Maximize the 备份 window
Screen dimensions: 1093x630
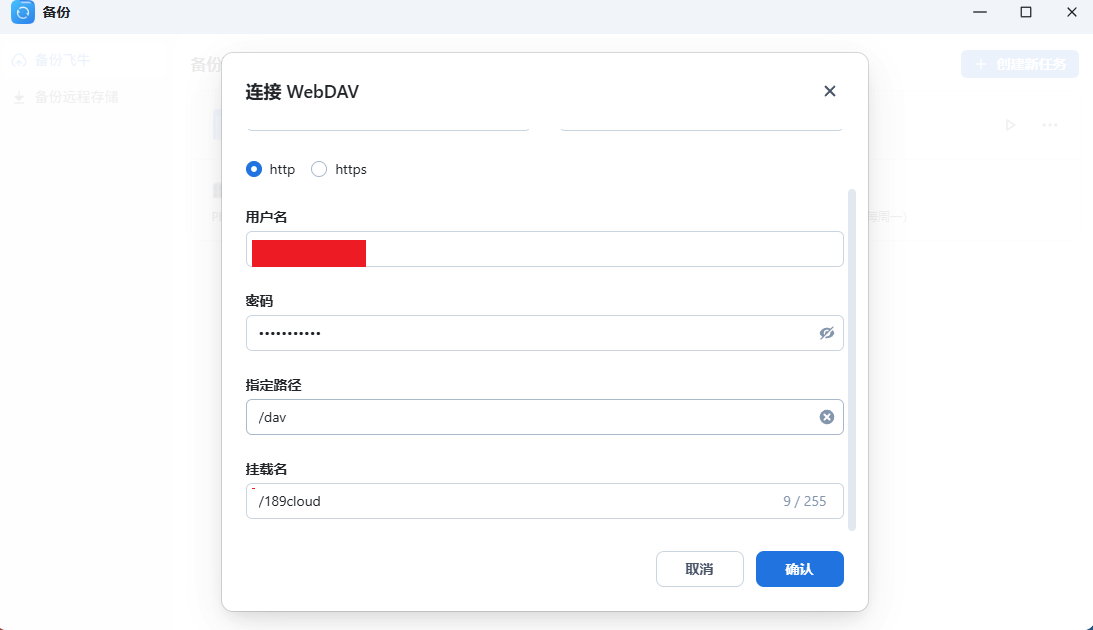1025,12
